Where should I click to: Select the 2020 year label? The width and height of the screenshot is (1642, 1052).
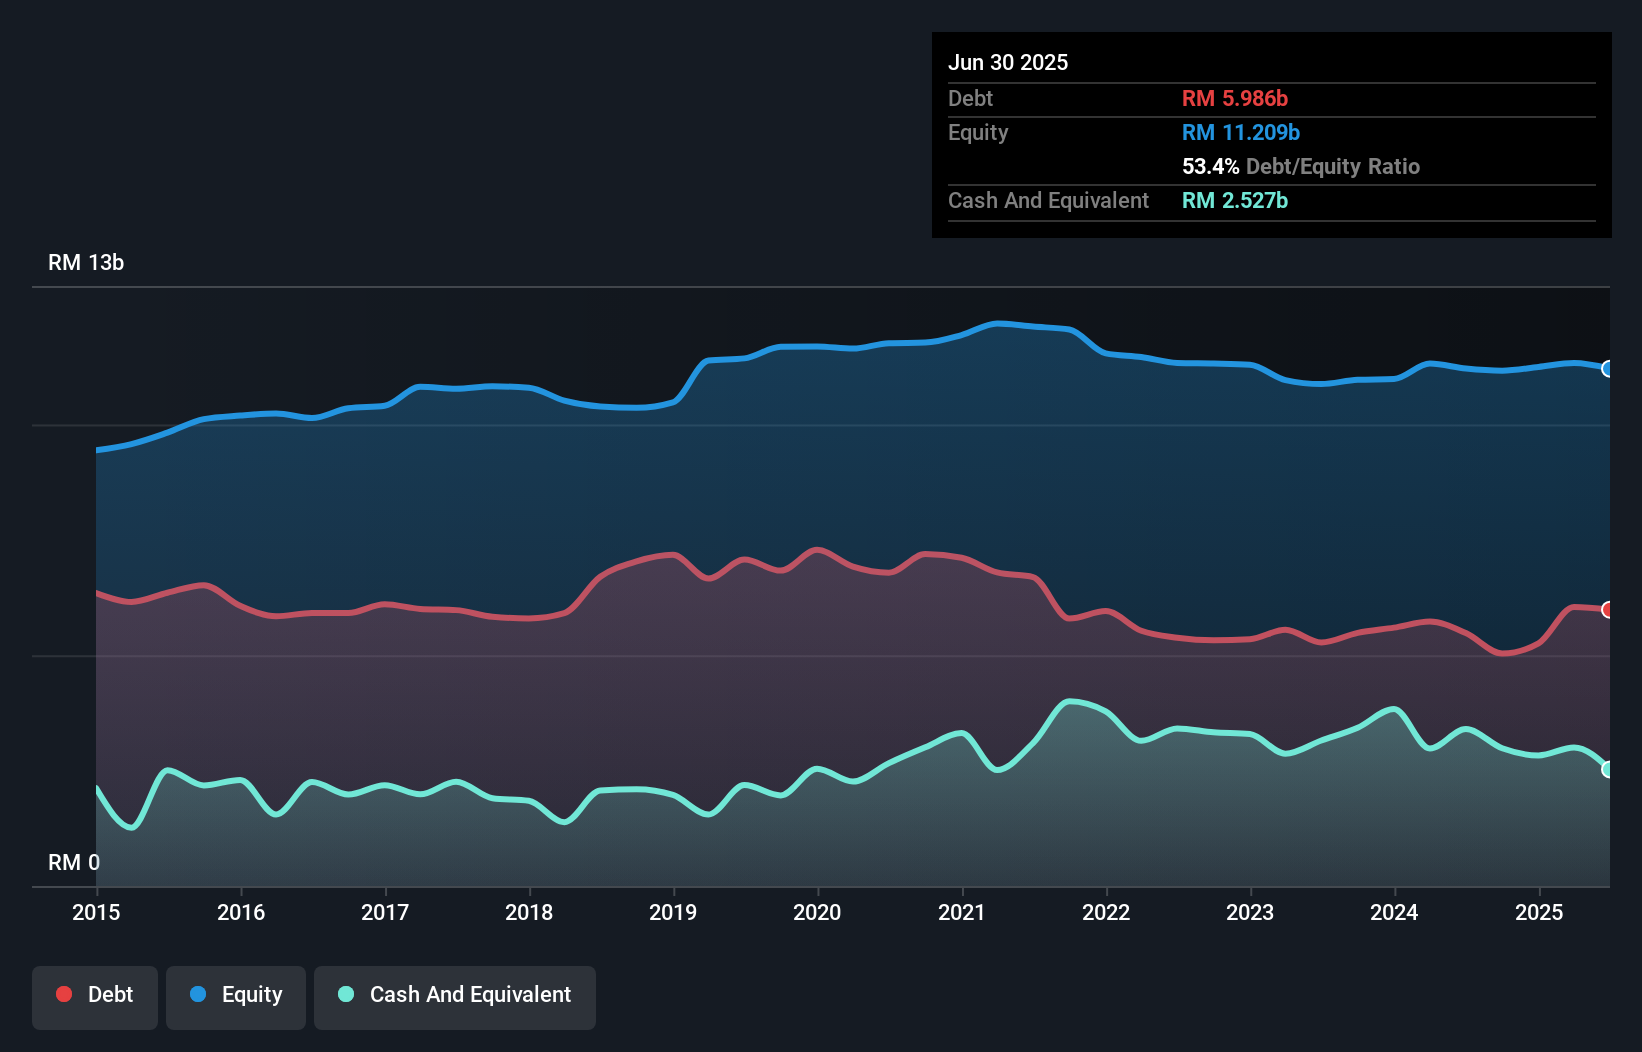817,912
